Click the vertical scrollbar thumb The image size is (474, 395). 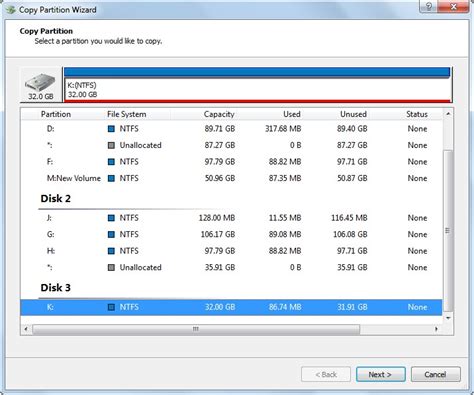tap(448, 230)
